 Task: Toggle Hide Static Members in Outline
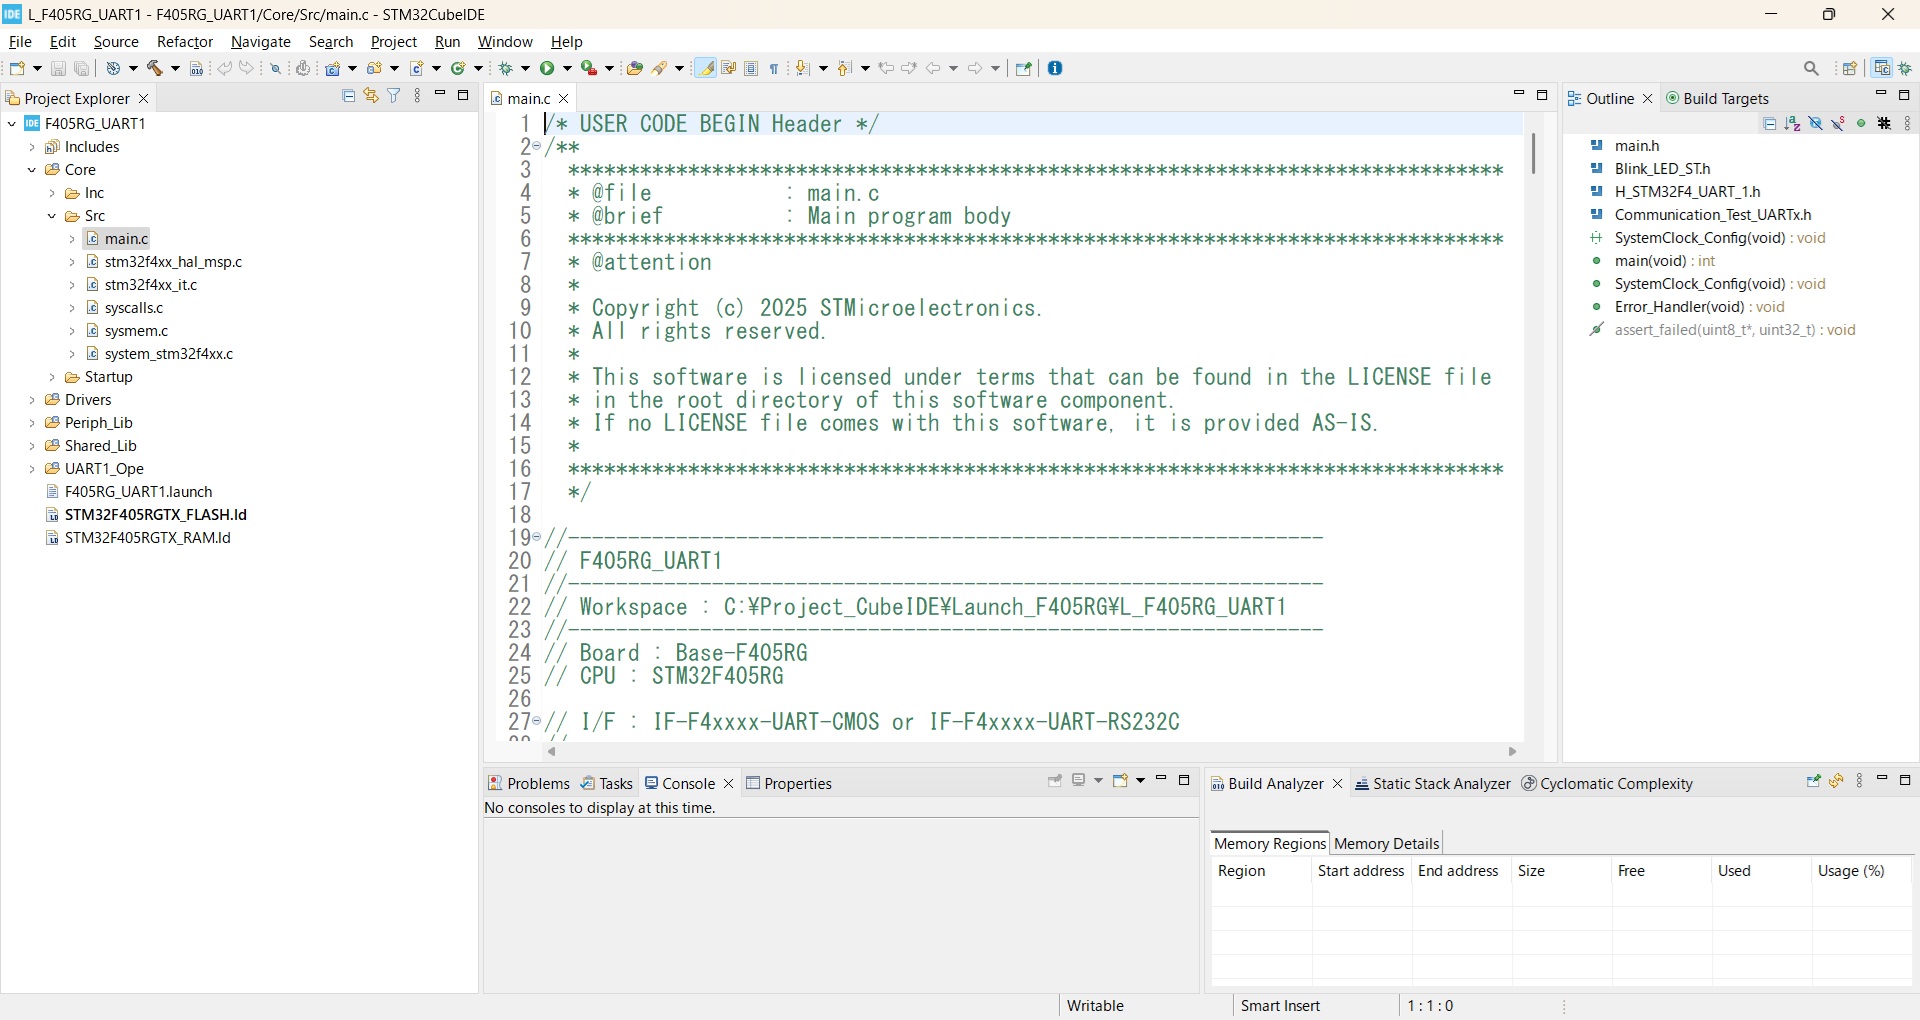click(x=1839, y=124)
